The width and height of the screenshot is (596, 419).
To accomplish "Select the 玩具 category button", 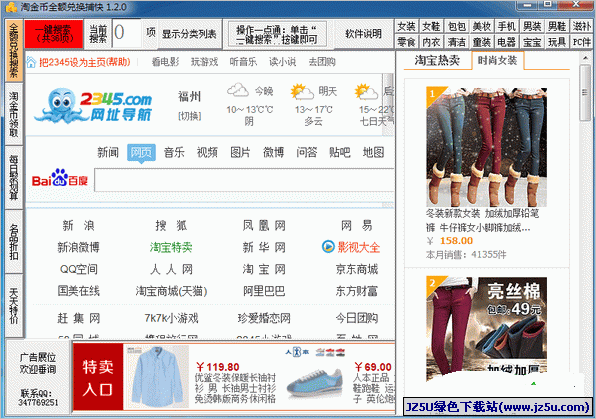I will click(x=557, y=42).
